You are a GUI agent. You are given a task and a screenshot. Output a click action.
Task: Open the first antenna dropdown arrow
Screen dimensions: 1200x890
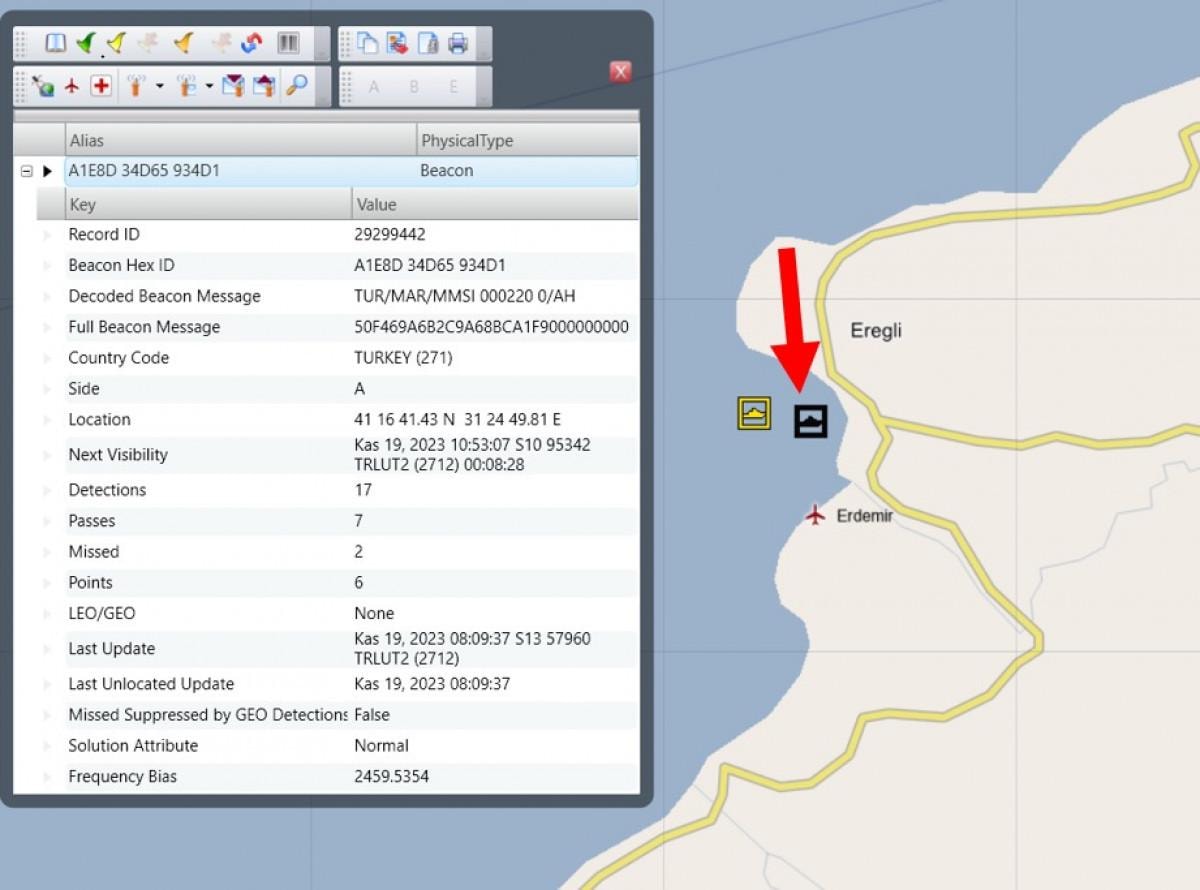[x=159, y=87]
